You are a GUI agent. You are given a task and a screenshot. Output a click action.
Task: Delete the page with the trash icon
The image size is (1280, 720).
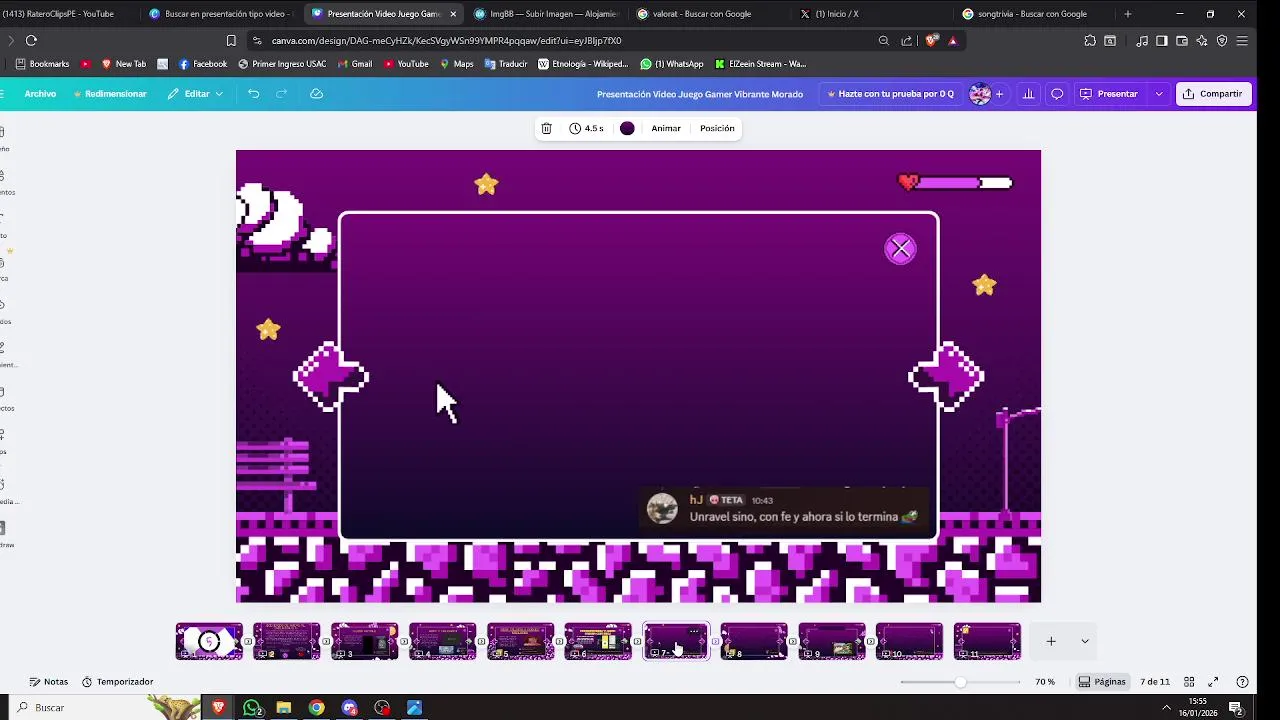pyautogui.click(x=546, y=128)
